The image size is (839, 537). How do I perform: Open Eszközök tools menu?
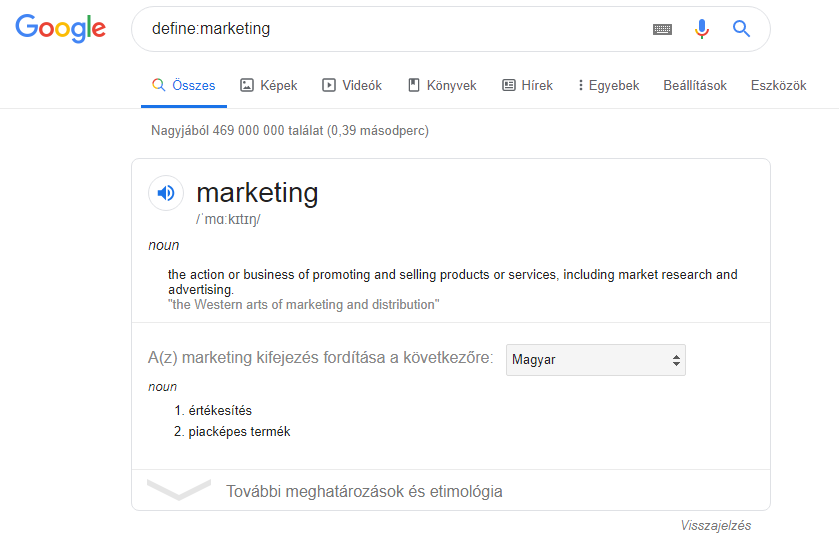pos(779,86)
